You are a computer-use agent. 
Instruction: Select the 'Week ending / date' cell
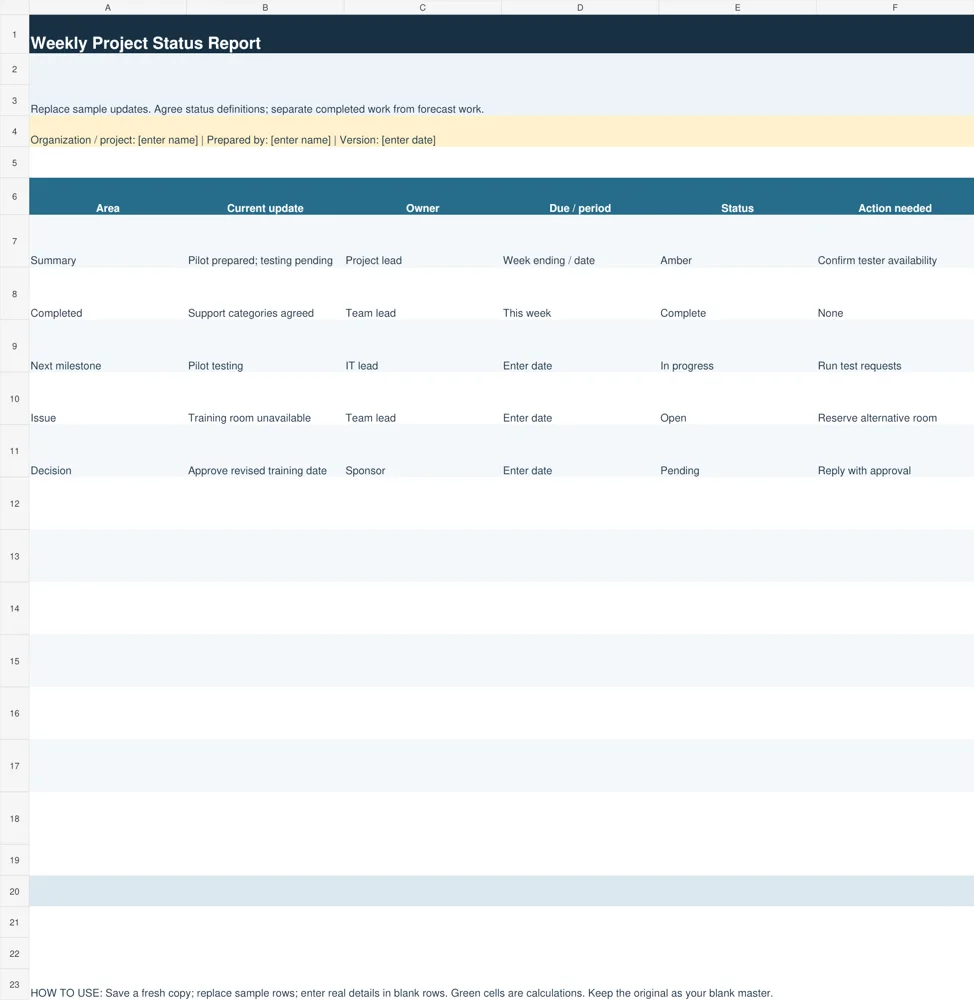coord(580,241)
